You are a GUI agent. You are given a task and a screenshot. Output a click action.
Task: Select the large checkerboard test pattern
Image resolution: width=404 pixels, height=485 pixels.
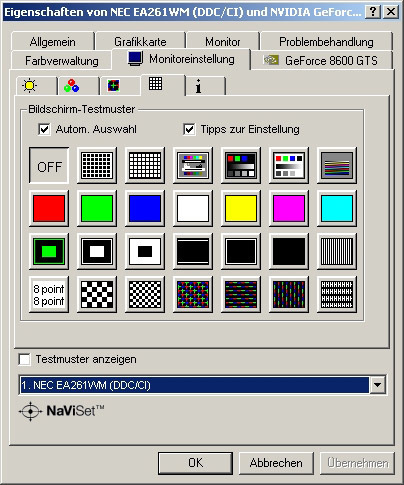[97, 294]
